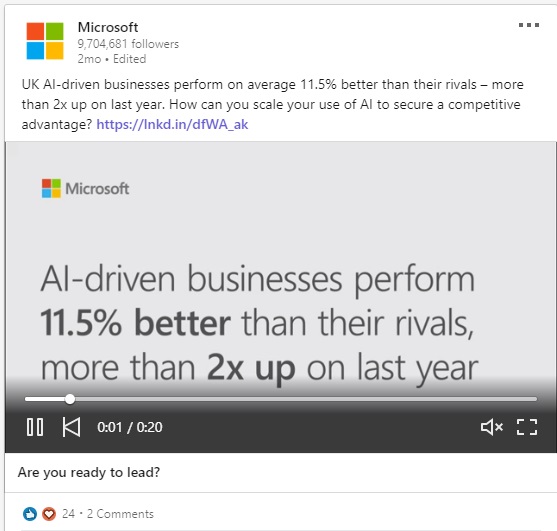The width and height of the screenshot is (557, 531).
Task: Pause the video playback
Action: pyautogui.click(x=35, y=427)
